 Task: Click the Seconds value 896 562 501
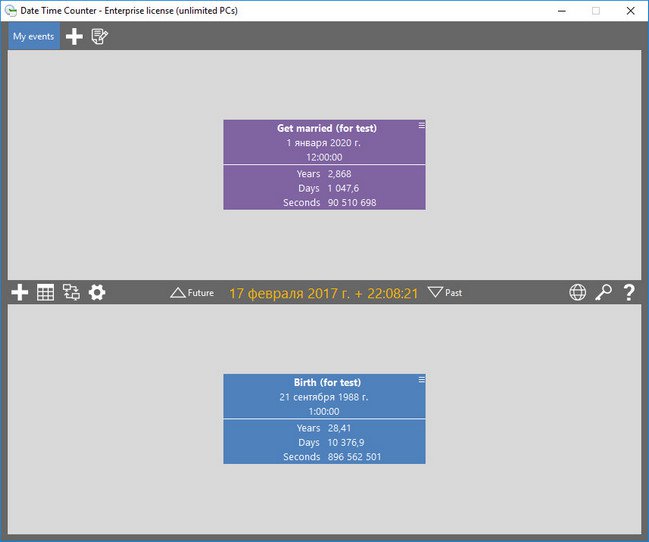point(354,457)
